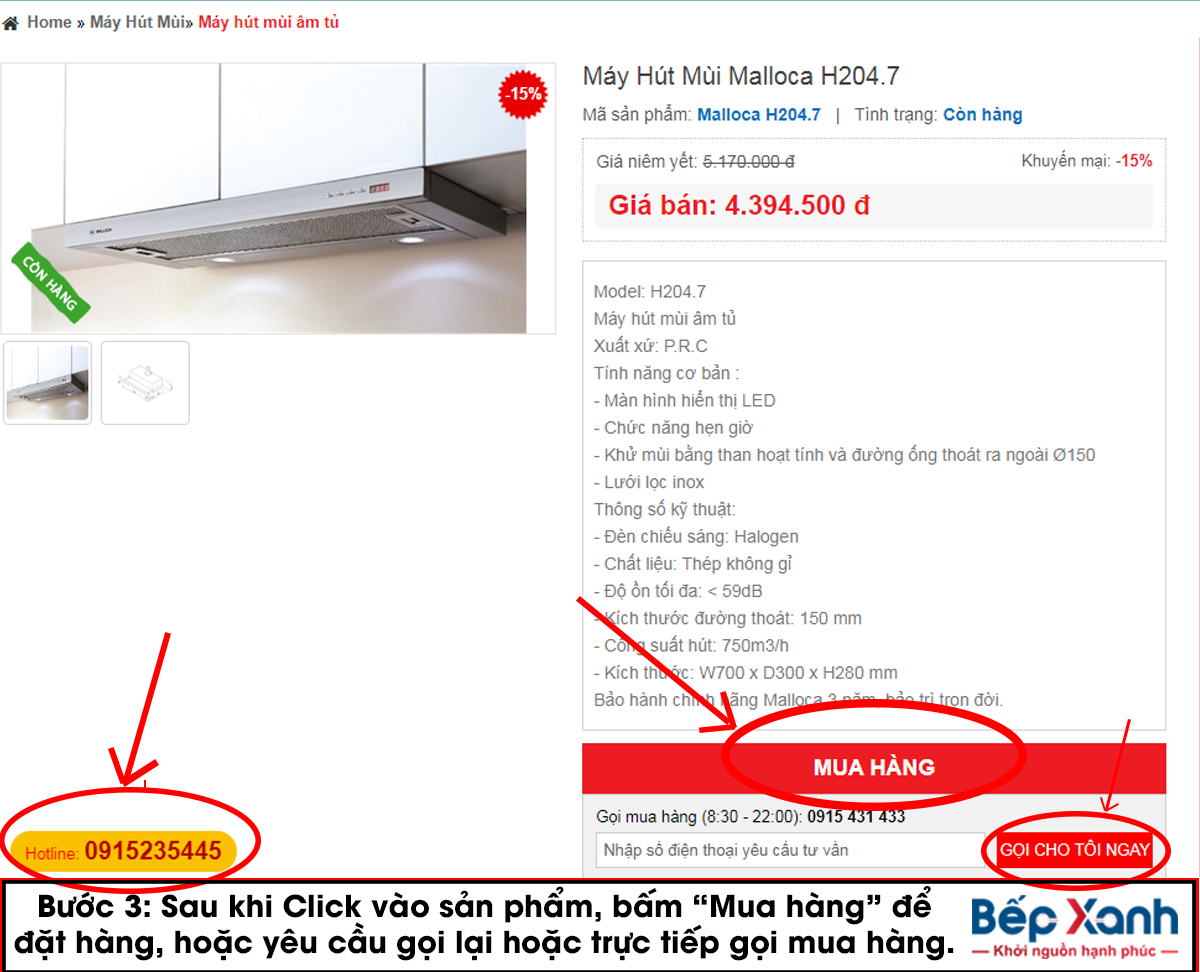Click the order phone number 0915 431 433

click(x=856, y=817)
